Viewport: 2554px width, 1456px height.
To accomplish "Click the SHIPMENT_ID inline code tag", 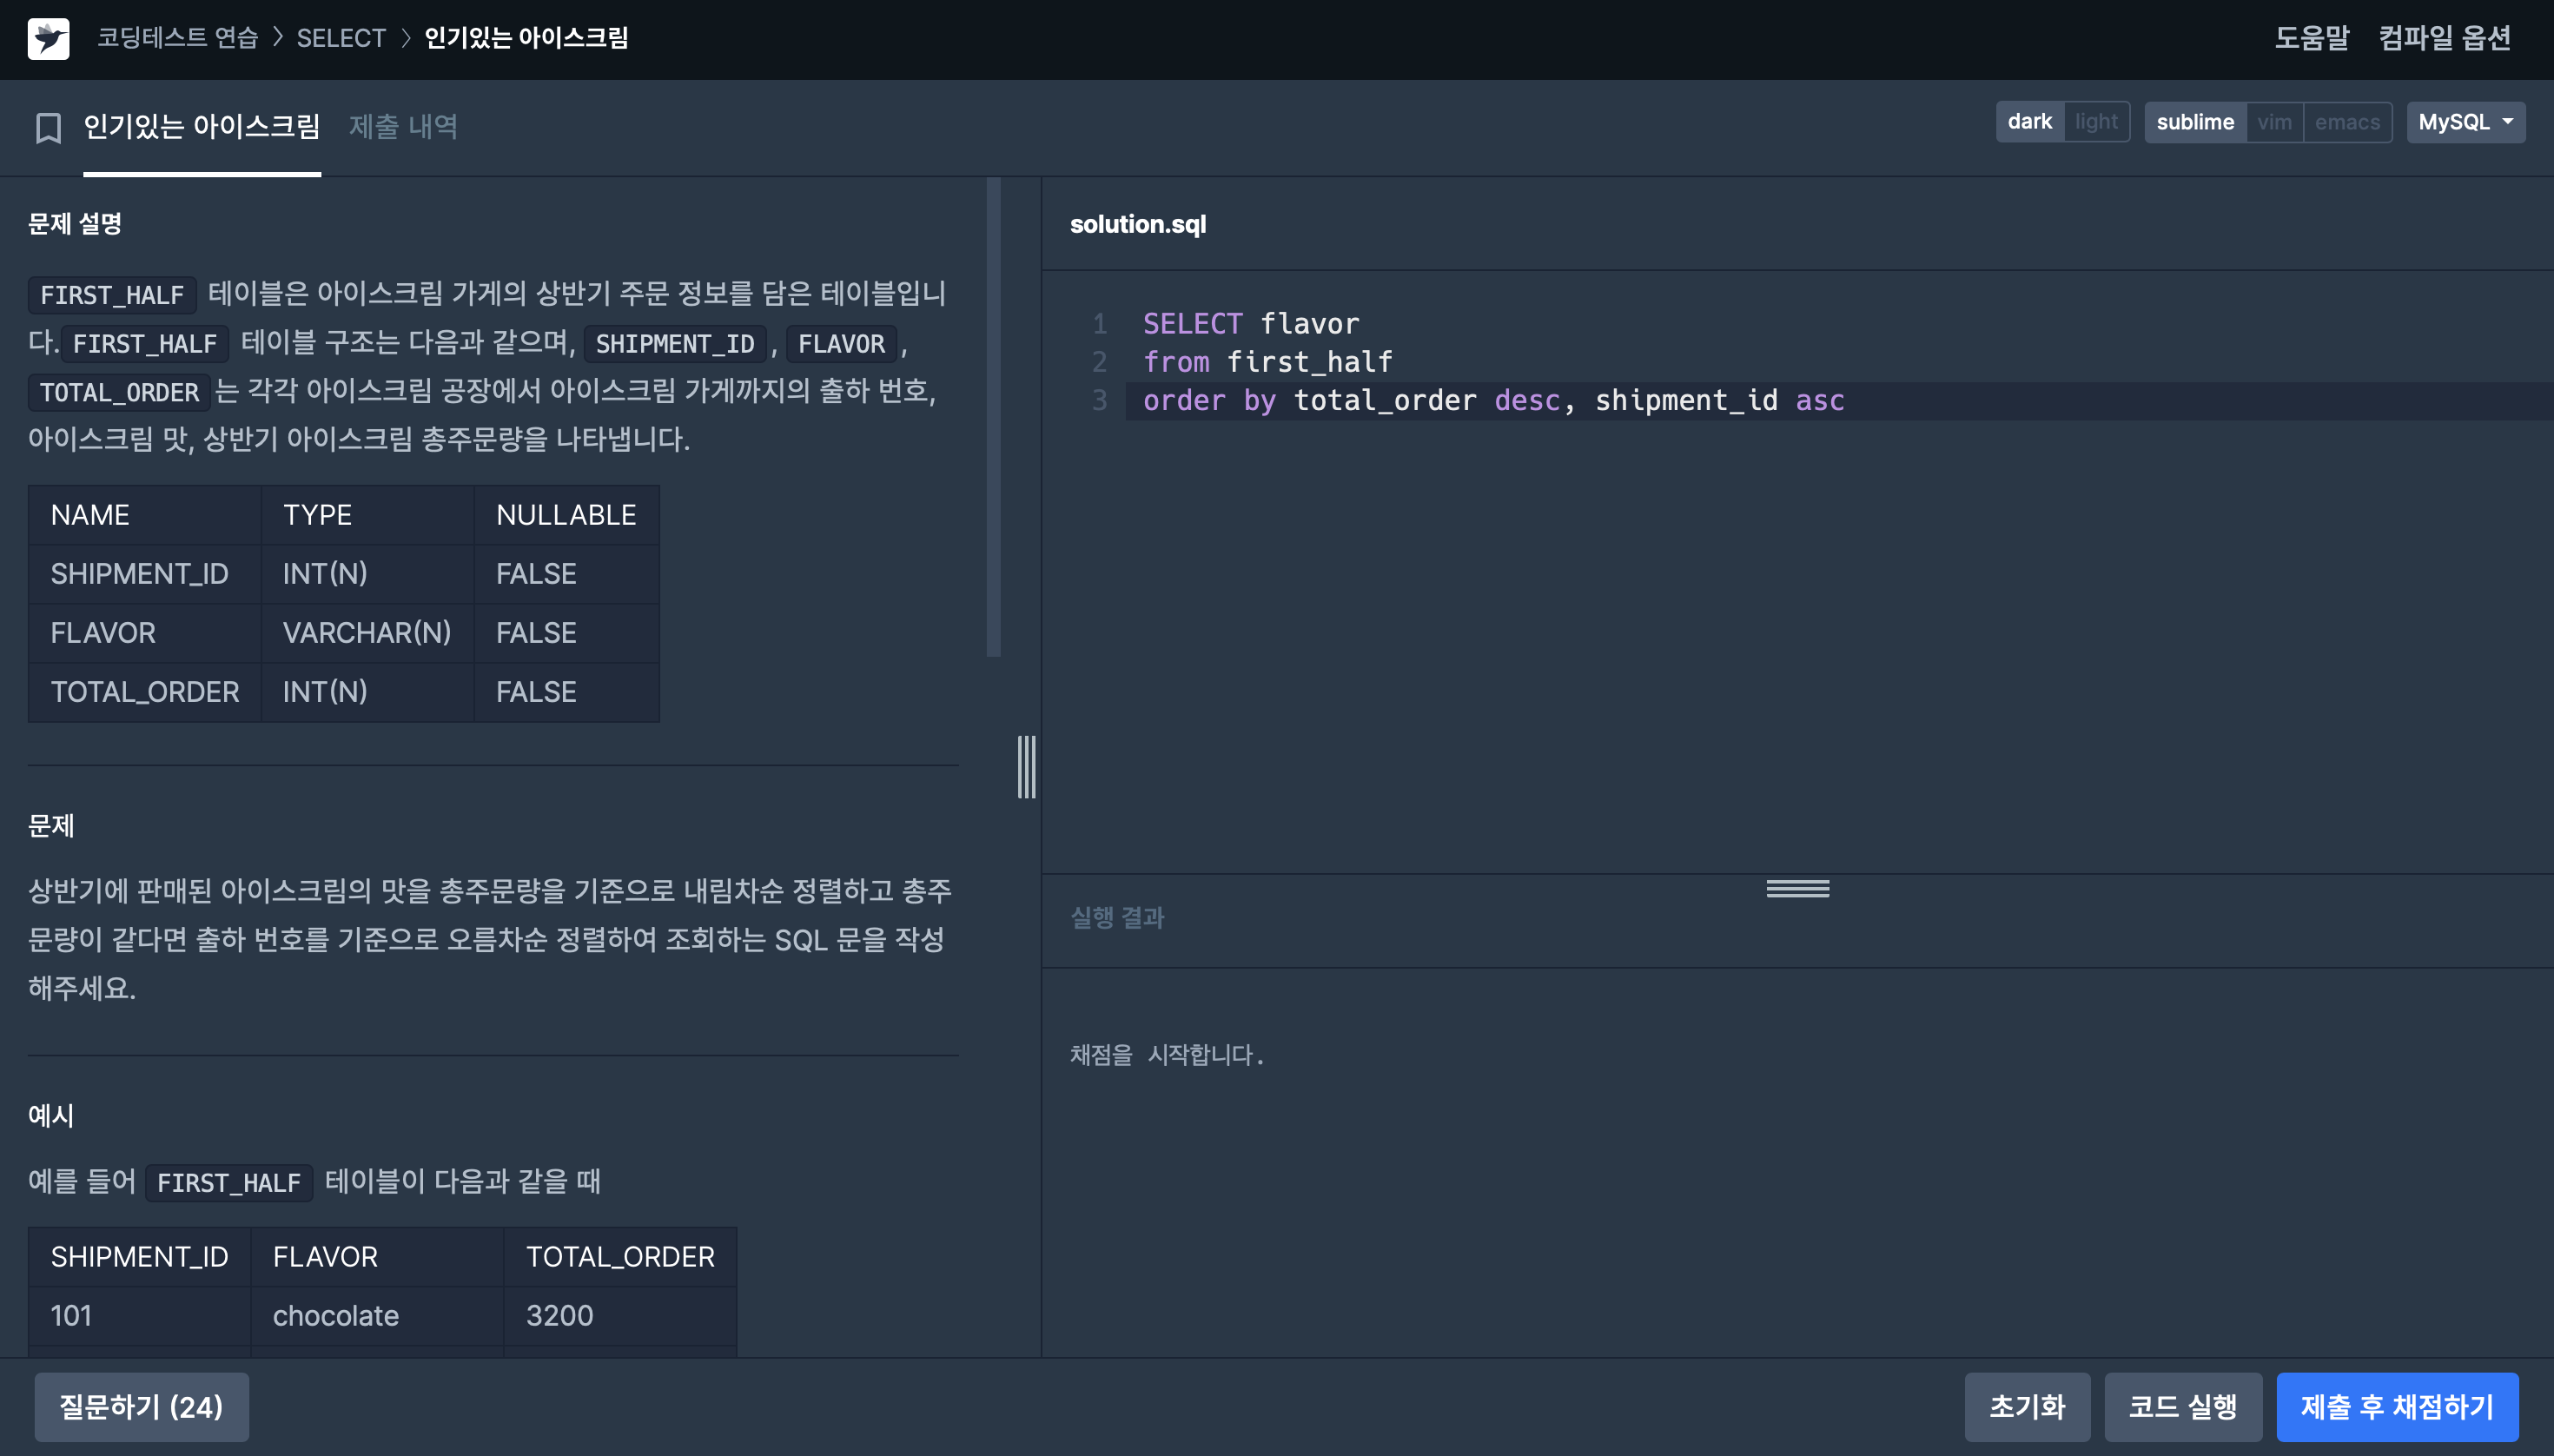I will pyautogui.click(x=675, y=343).
